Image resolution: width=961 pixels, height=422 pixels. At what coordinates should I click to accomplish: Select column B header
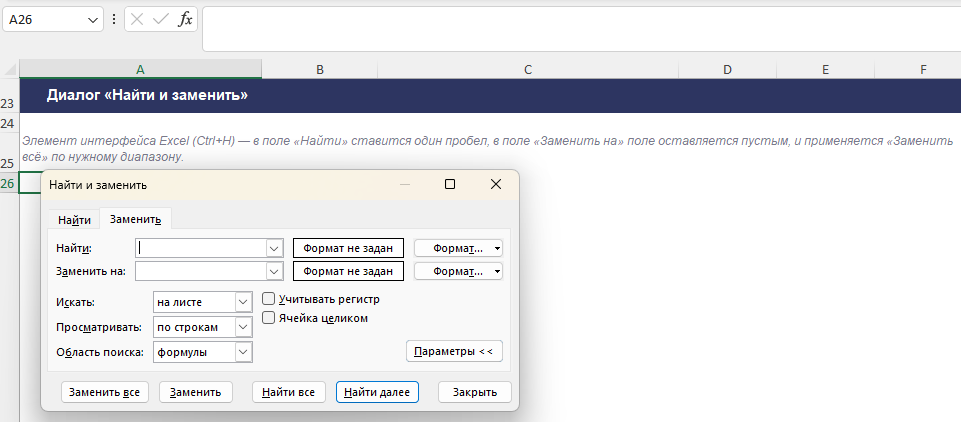click(319, 70)
